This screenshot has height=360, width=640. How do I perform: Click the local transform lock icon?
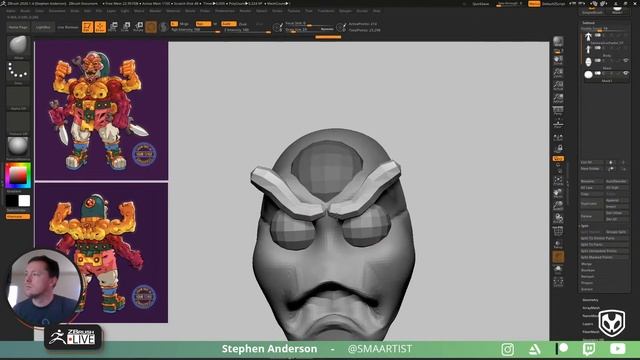[558, 148]
